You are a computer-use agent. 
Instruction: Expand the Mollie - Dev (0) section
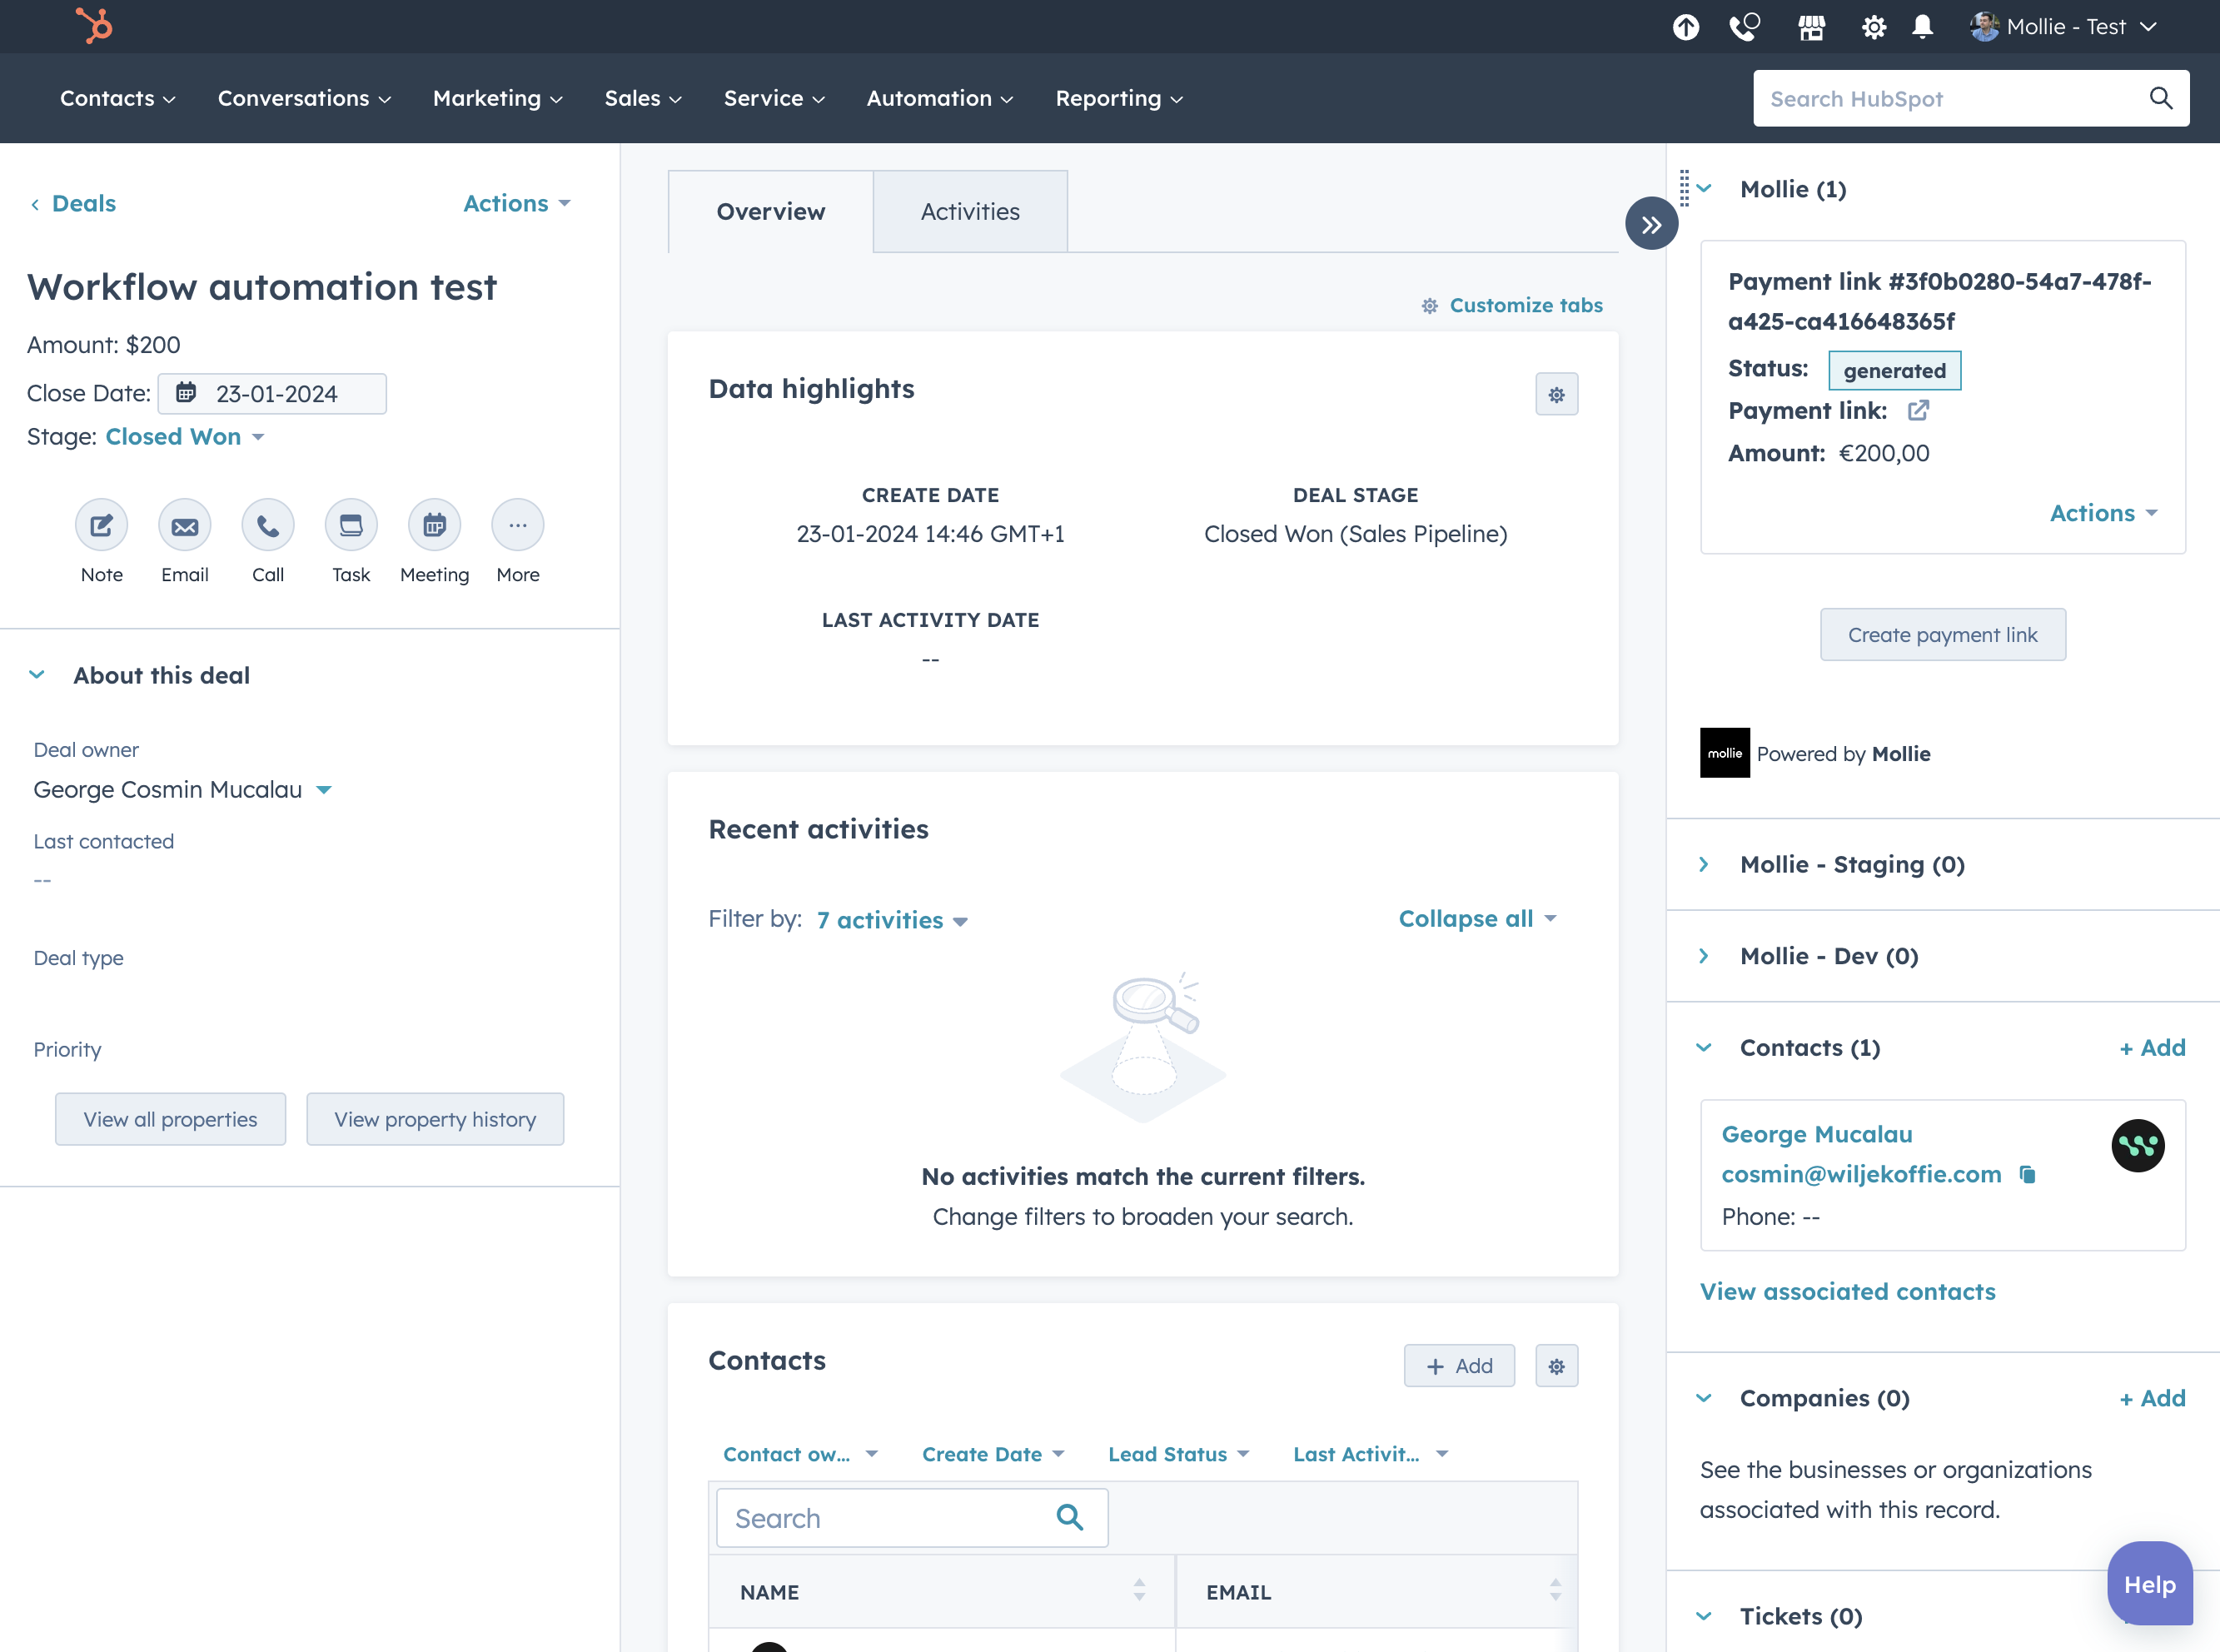coord(1704,955)
